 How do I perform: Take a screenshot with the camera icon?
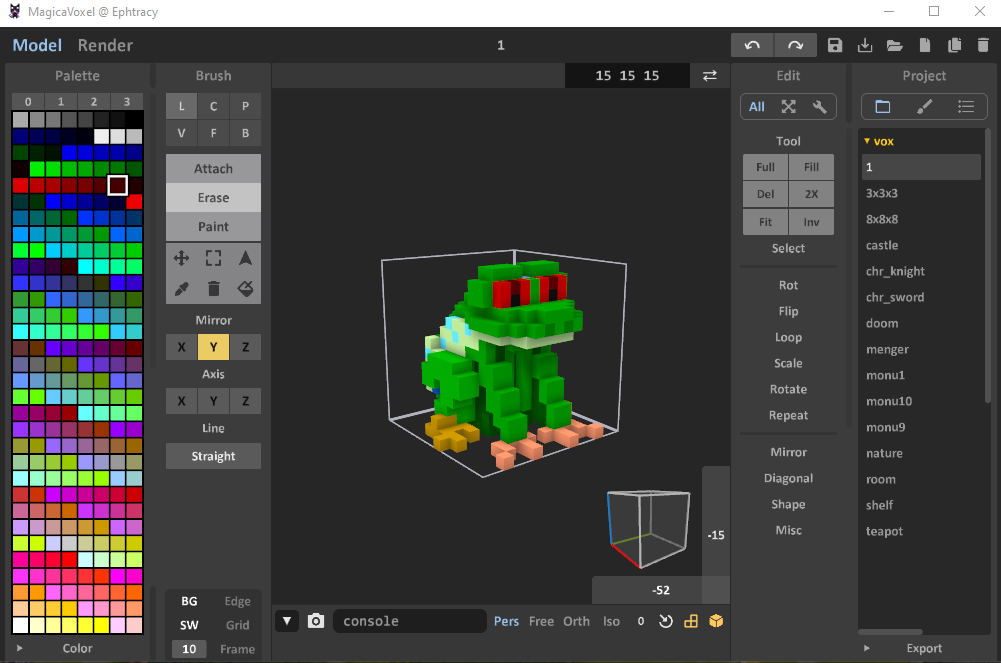tap(316, 620)
